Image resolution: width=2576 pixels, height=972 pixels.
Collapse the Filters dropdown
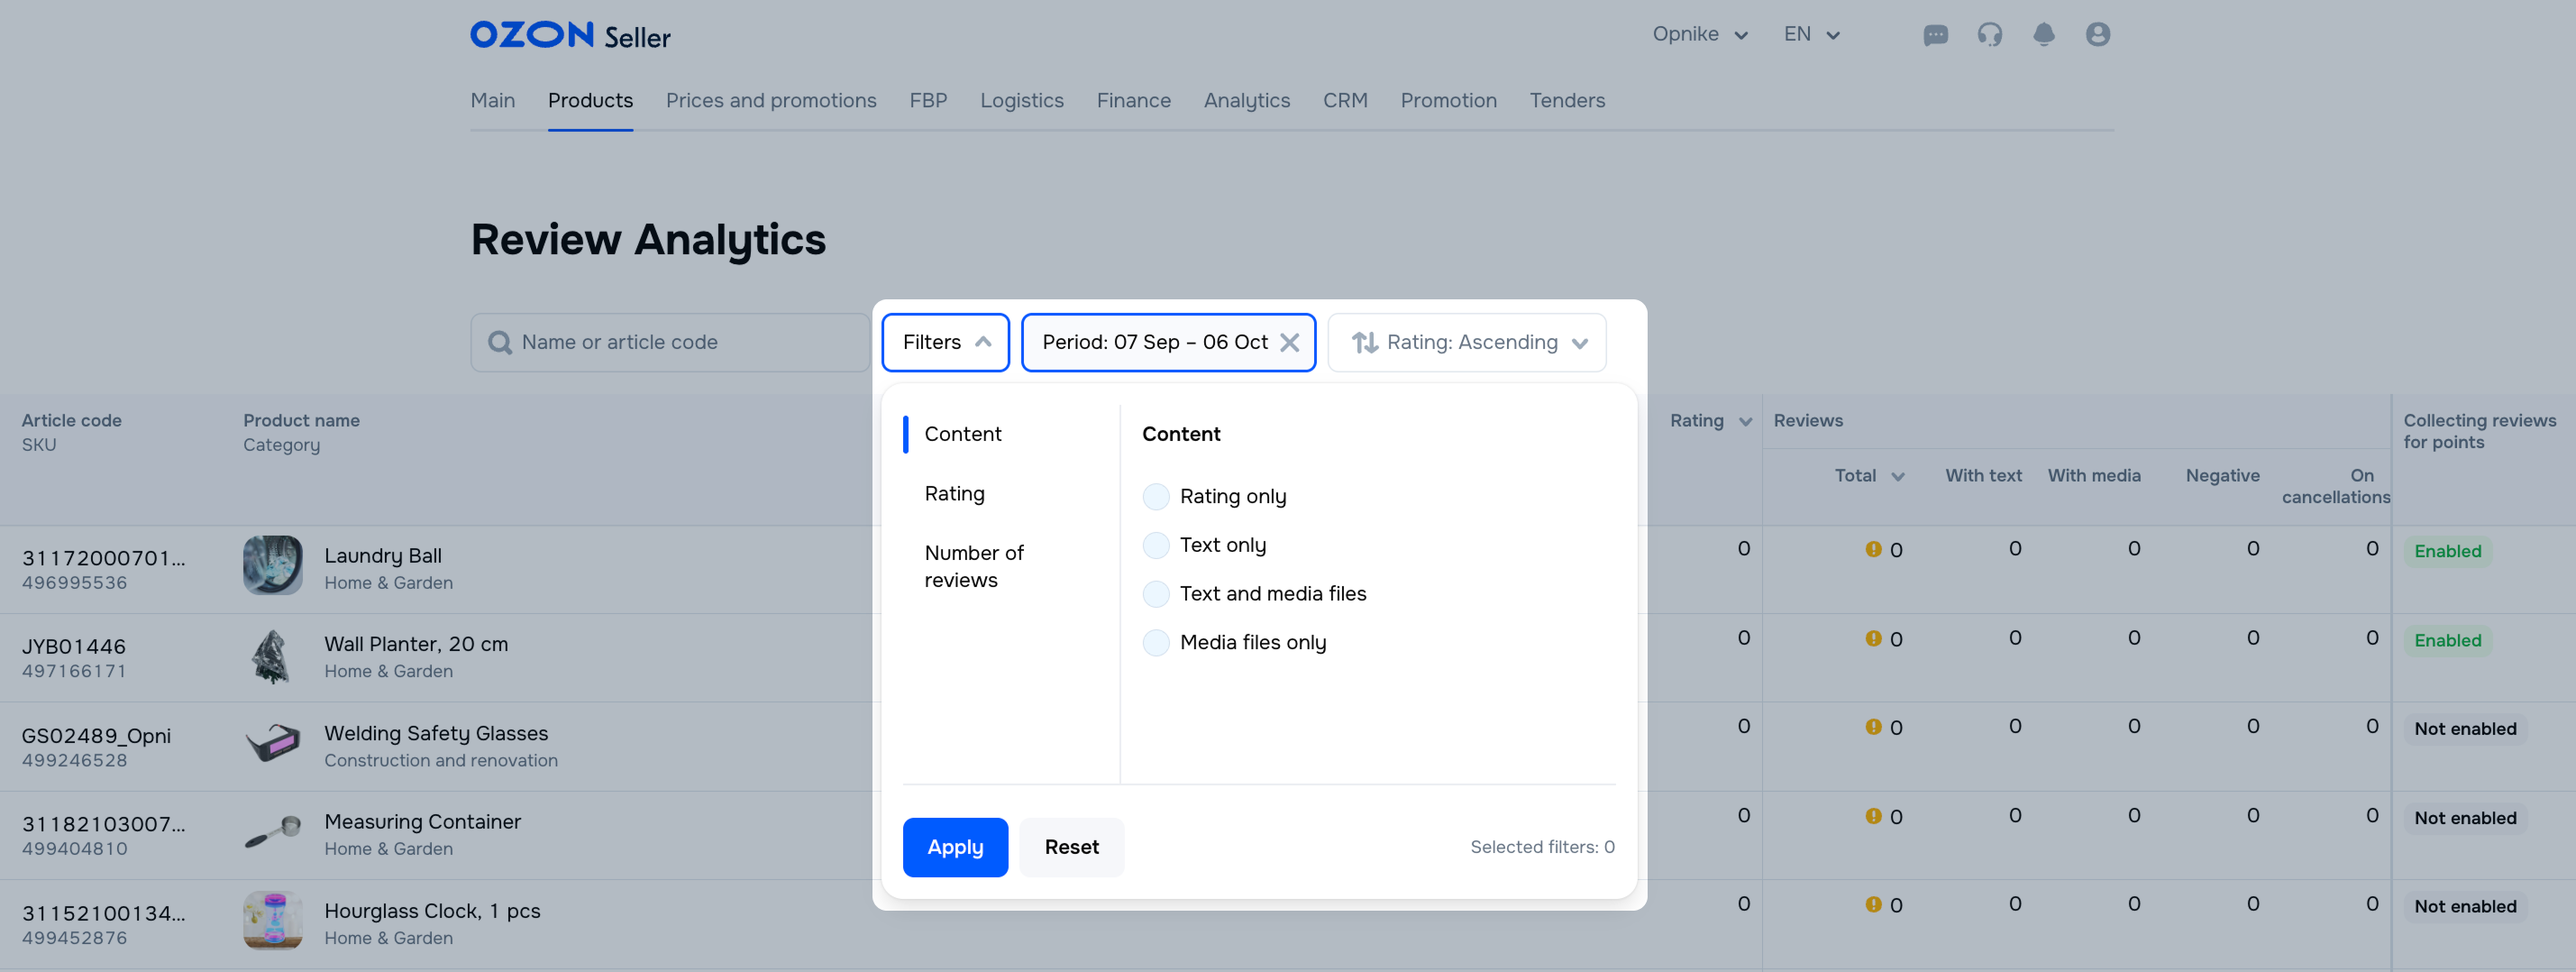pos(945,343)
